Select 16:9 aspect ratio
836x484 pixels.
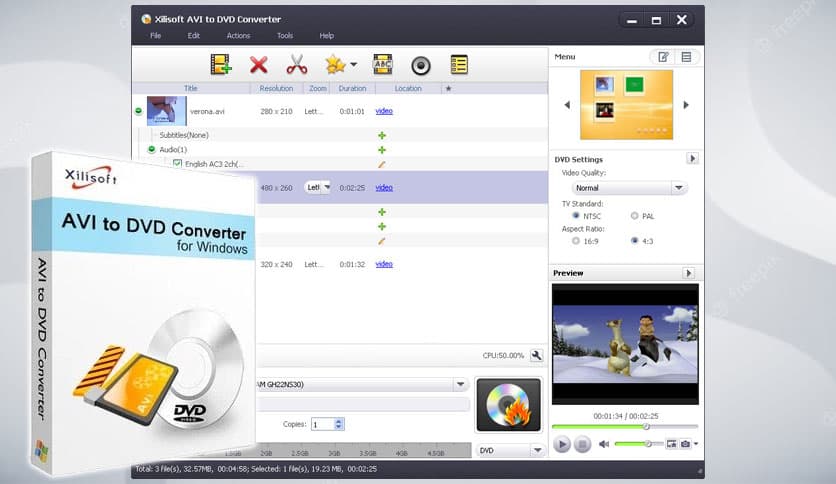tap(576, 241)
